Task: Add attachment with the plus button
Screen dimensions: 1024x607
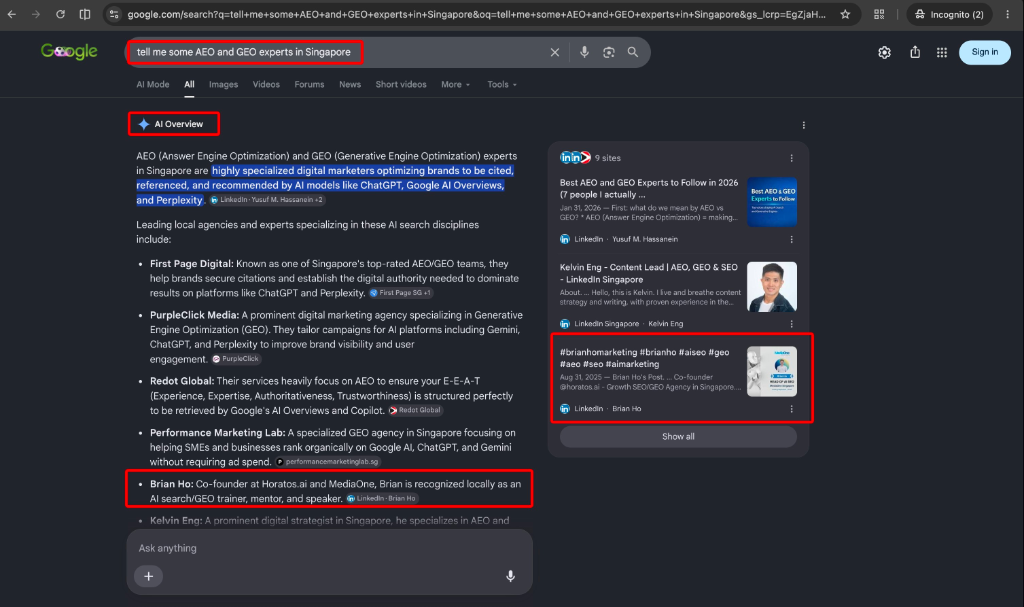Action: click(148, 576)
